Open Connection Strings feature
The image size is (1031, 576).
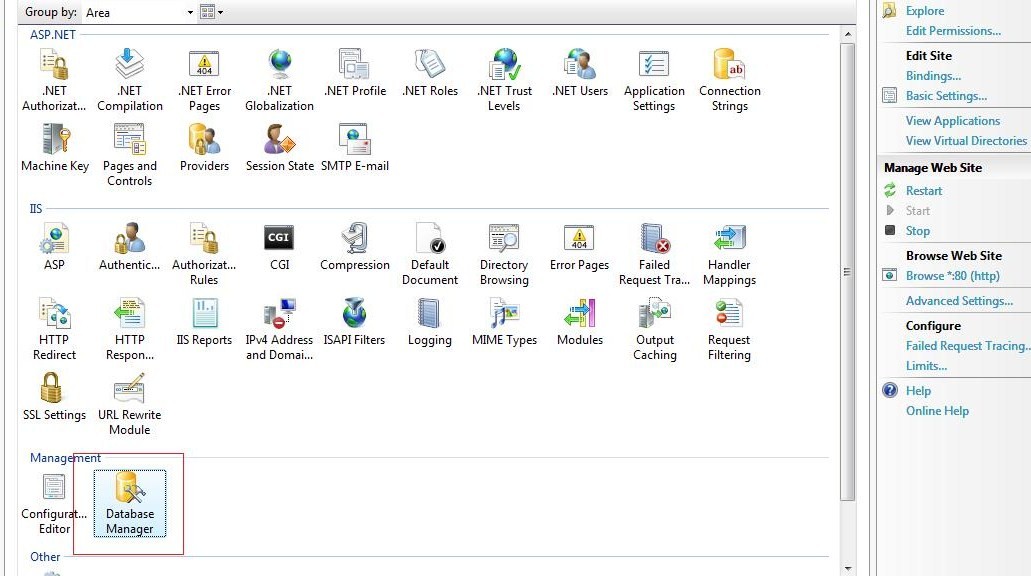(x=730, y=80)
